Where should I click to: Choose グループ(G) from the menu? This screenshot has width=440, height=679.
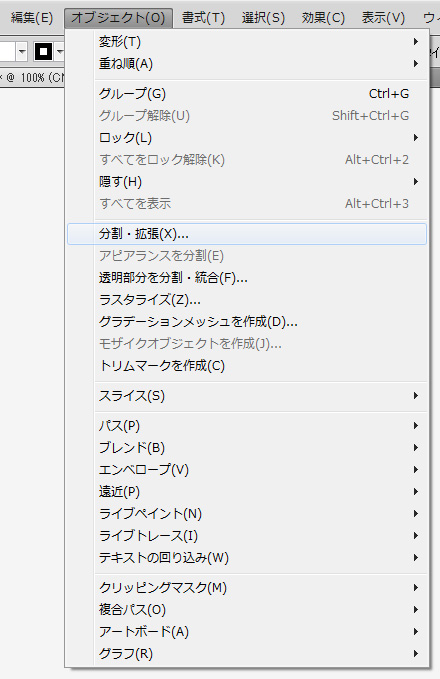pyautogui.click(x=247, y=94)
